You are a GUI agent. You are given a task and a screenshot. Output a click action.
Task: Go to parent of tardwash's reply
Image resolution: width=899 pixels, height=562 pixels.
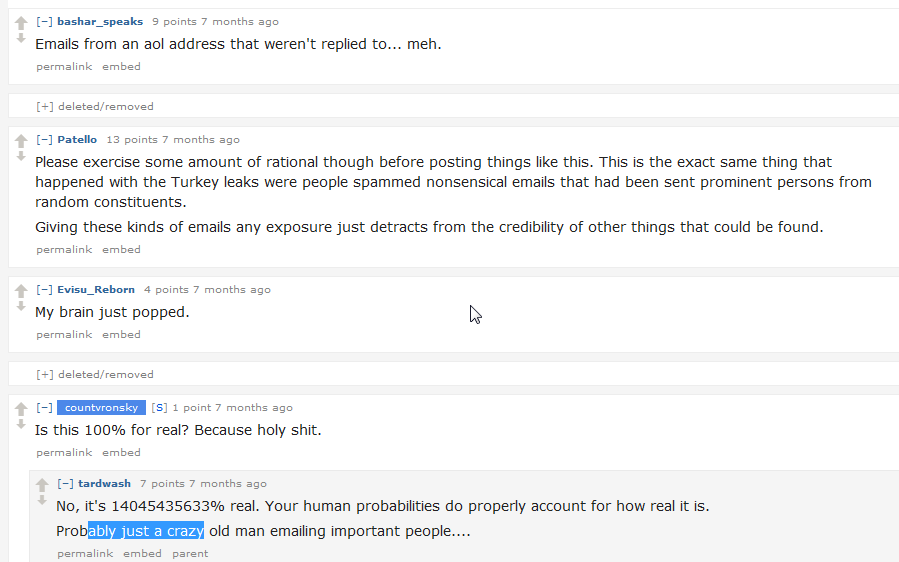[190, 554]
